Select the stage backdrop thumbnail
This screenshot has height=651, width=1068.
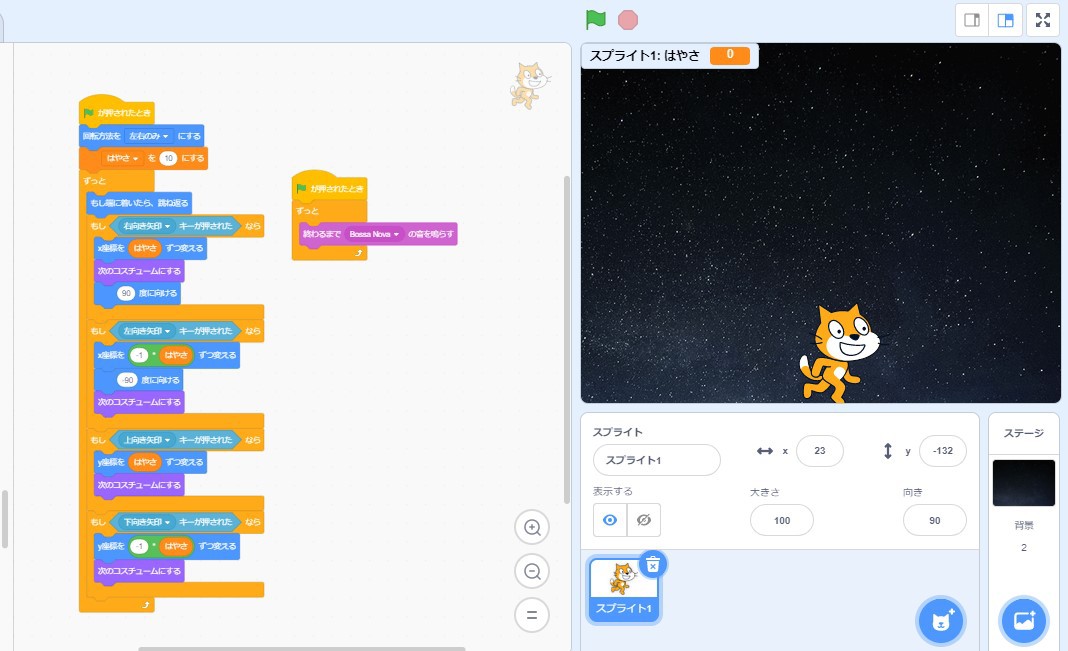point(1023,483)
